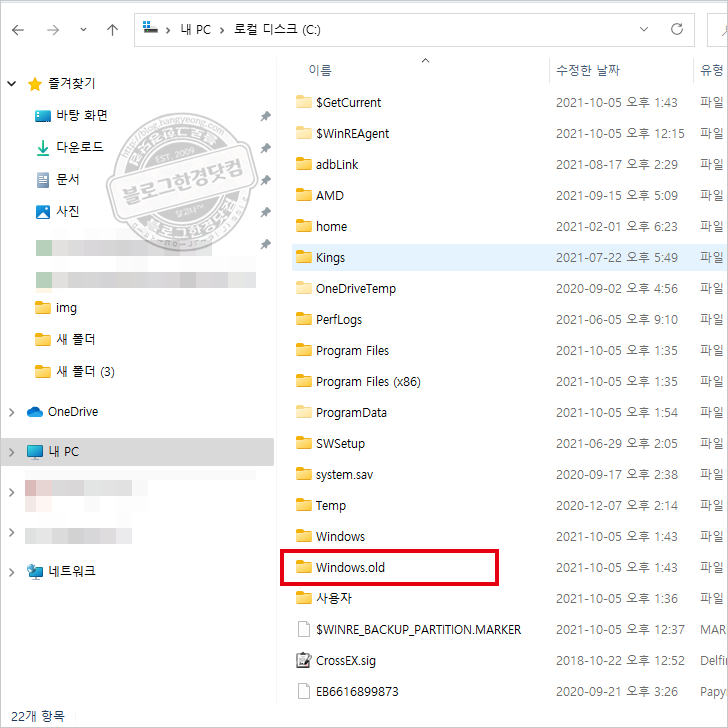
Task: Select the Temp folder
Action: [321, 506]
